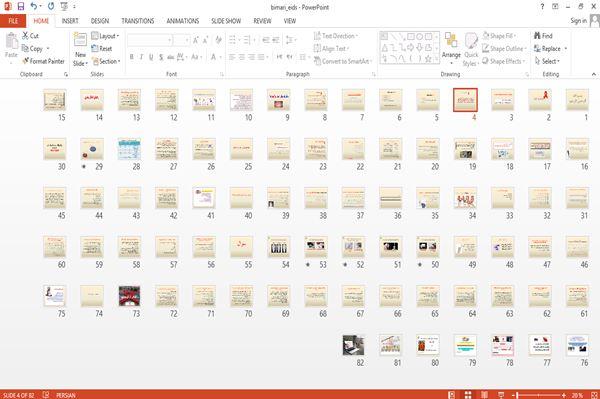Screen dimensions: 600x399
Task: Click the Redo/Repeat icon
Action: (x=51, y=7)
